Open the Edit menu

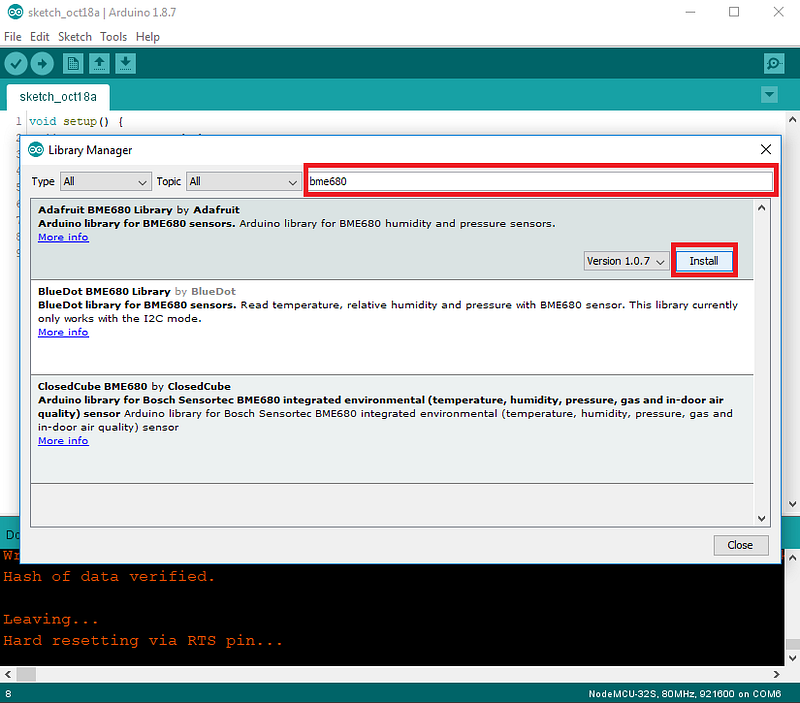click(x=39, y=37)
